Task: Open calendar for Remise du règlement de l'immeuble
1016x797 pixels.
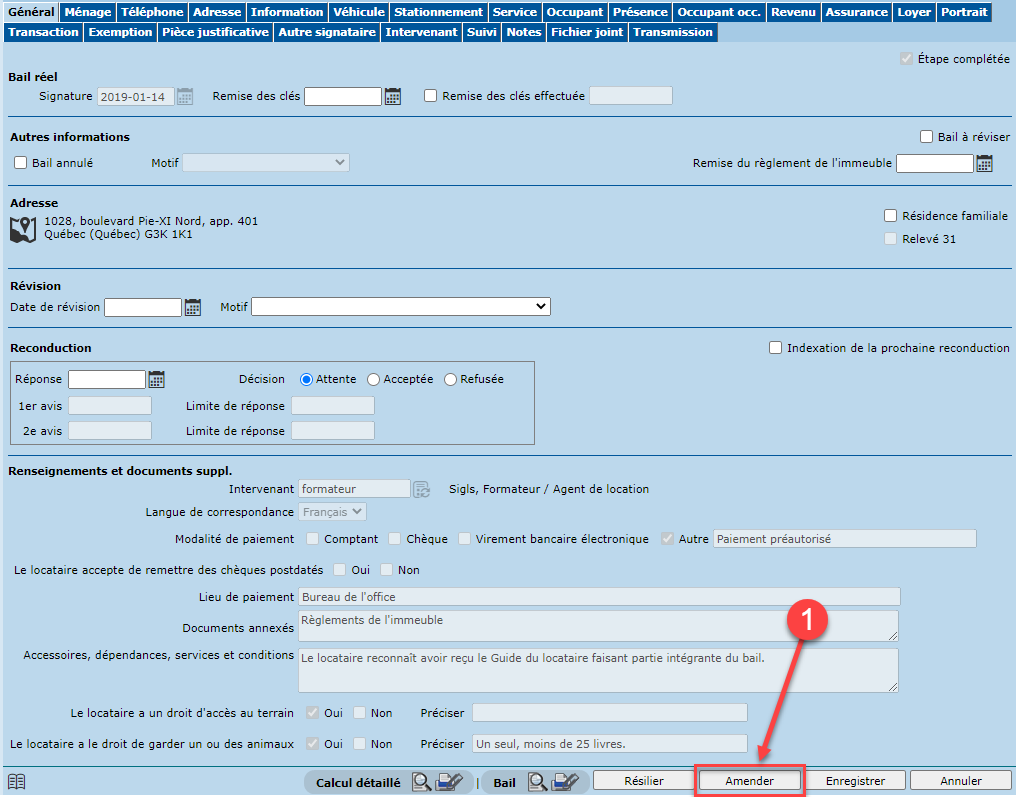Action: pos(985,163)
